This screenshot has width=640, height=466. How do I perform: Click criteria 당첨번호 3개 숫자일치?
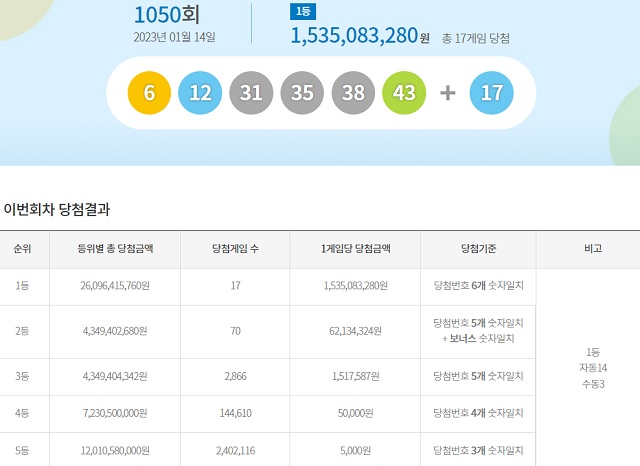[478, 450]
